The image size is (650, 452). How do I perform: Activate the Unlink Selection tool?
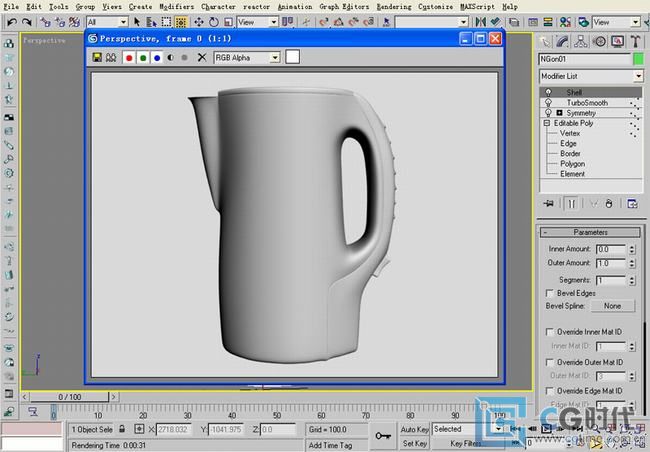point(60,22)
